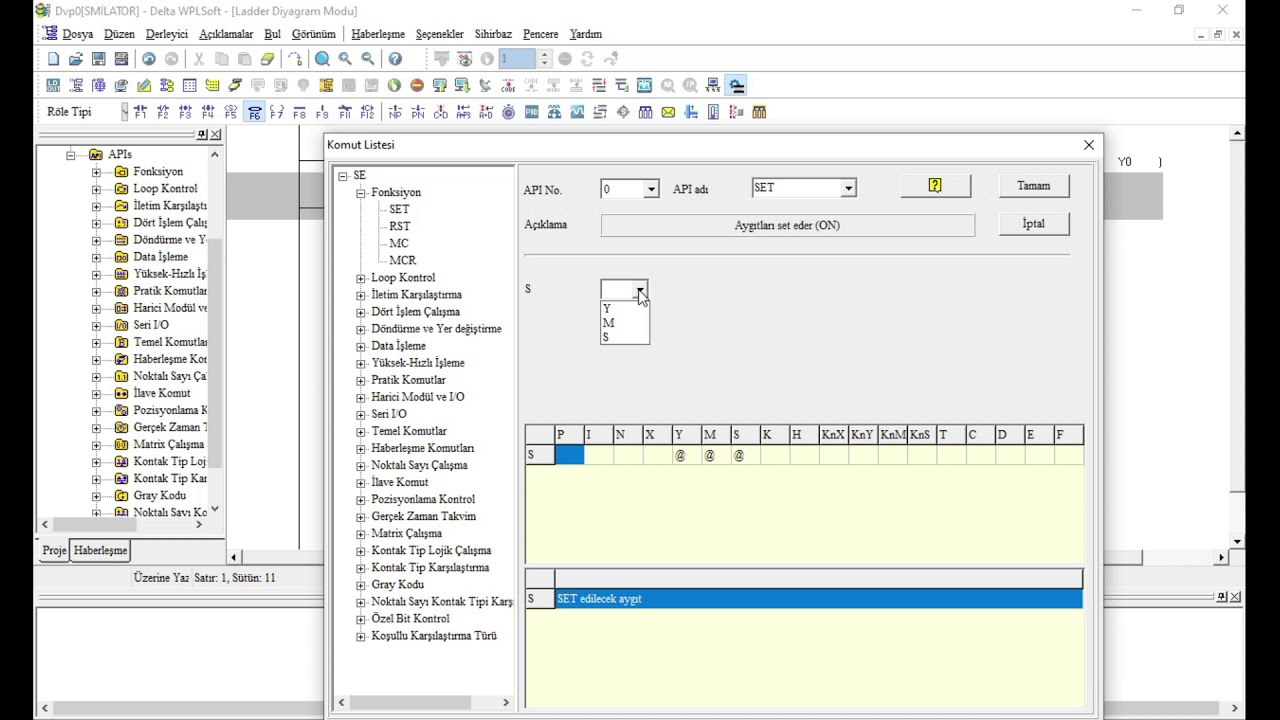The image size is (1280, 720).
Task: Select the F1 normally open contact icon
Action: (140, 112)
